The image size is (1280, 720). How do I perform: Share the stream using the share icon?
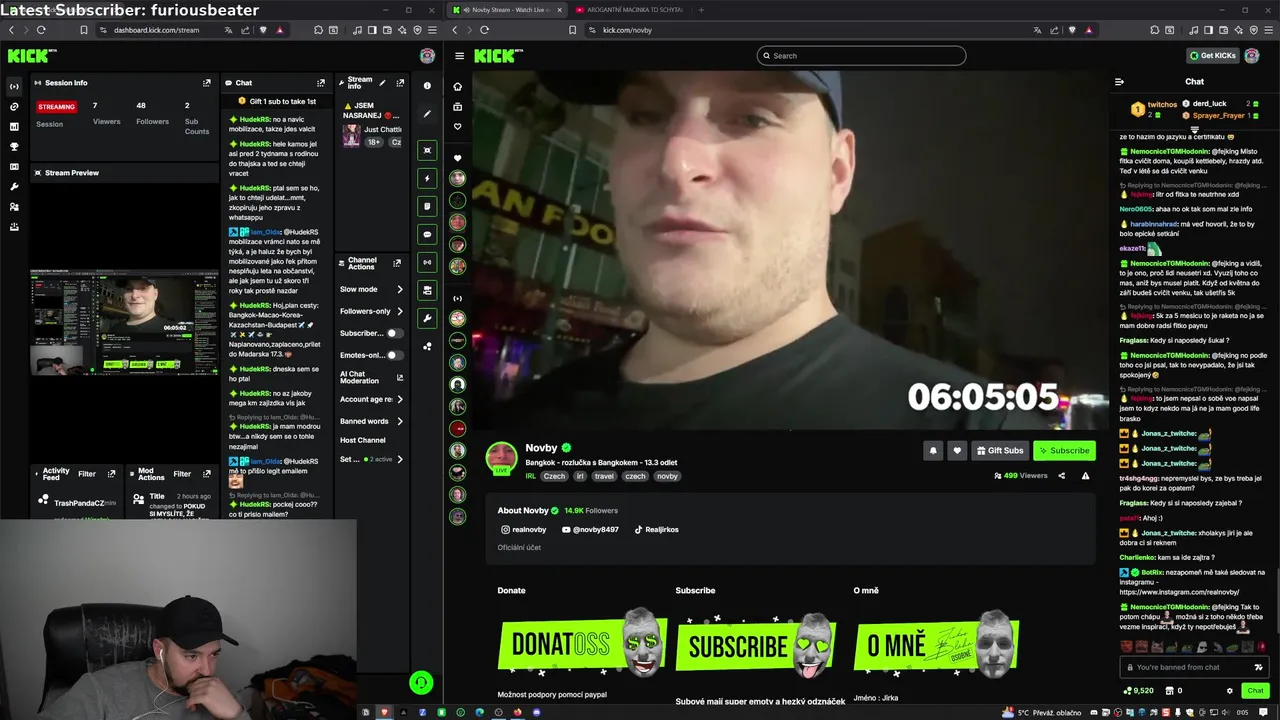[1062, 476]
